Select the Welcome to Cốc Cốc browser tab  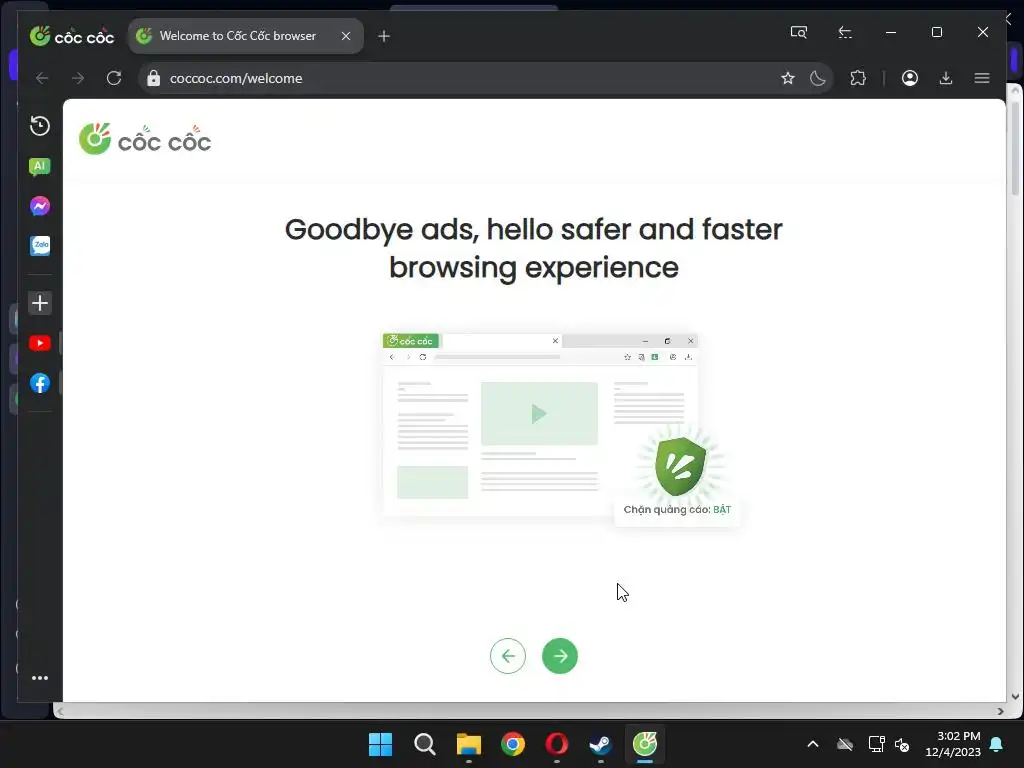click(x=246, y=36)
